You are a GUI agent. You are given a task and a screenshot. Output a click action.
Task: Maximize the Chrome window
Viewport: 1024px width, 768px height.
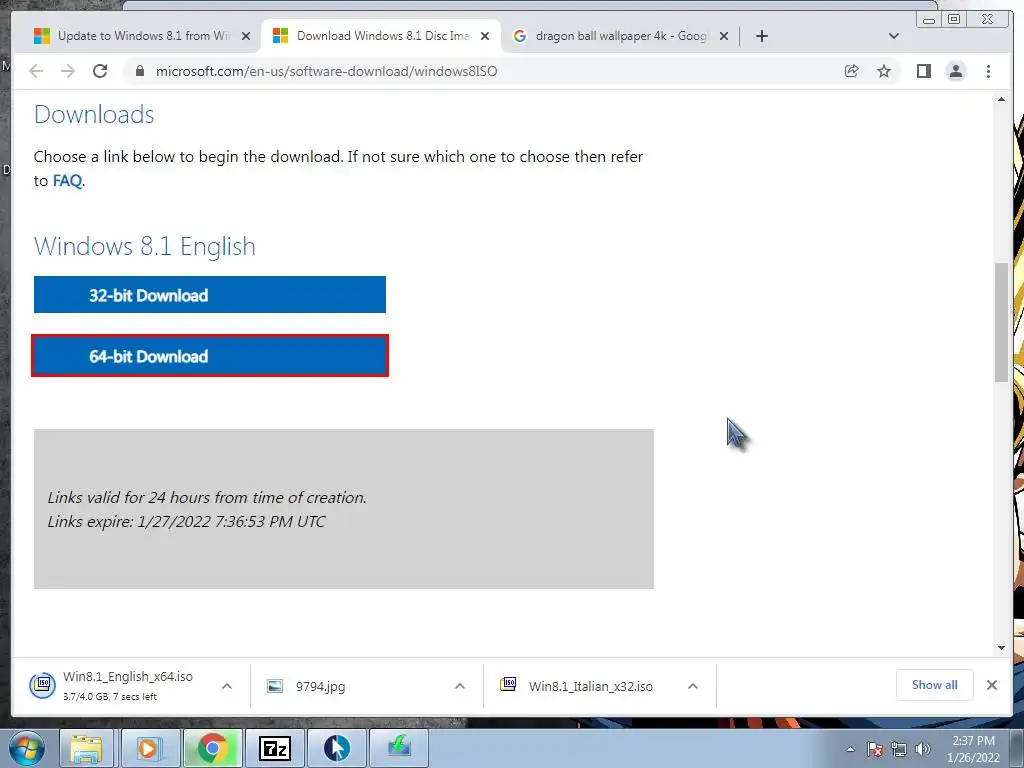point(954,20)
